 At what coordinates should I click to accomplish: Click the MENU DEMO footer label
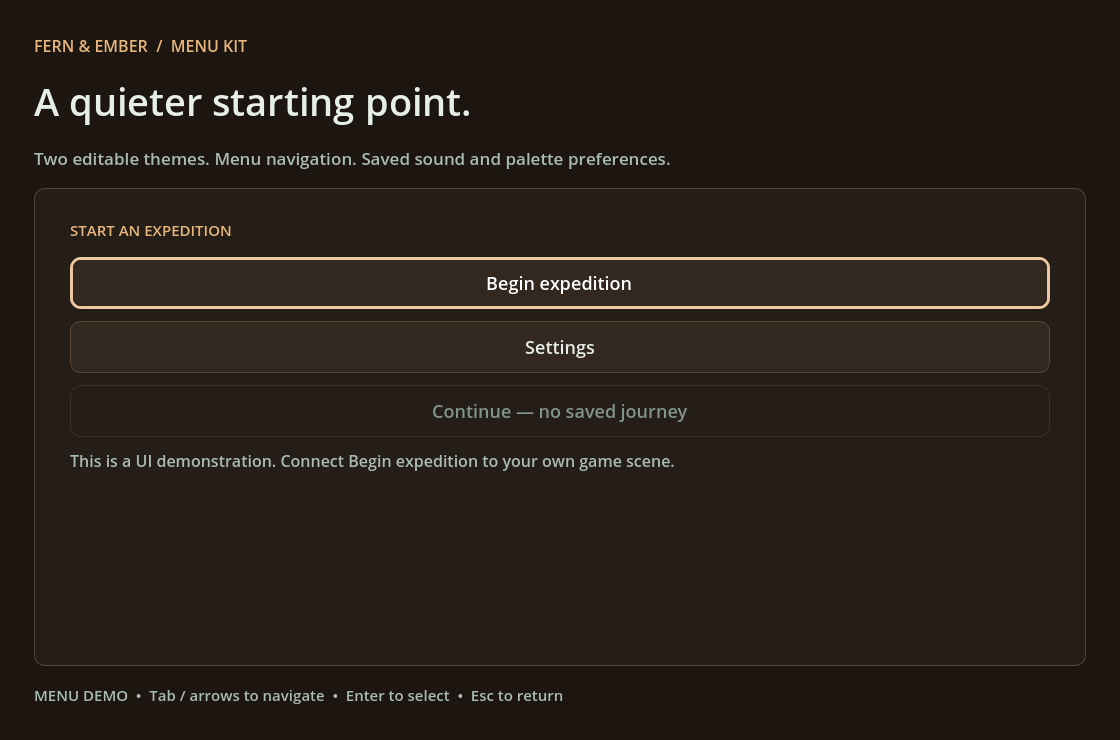tap(81, 696)
